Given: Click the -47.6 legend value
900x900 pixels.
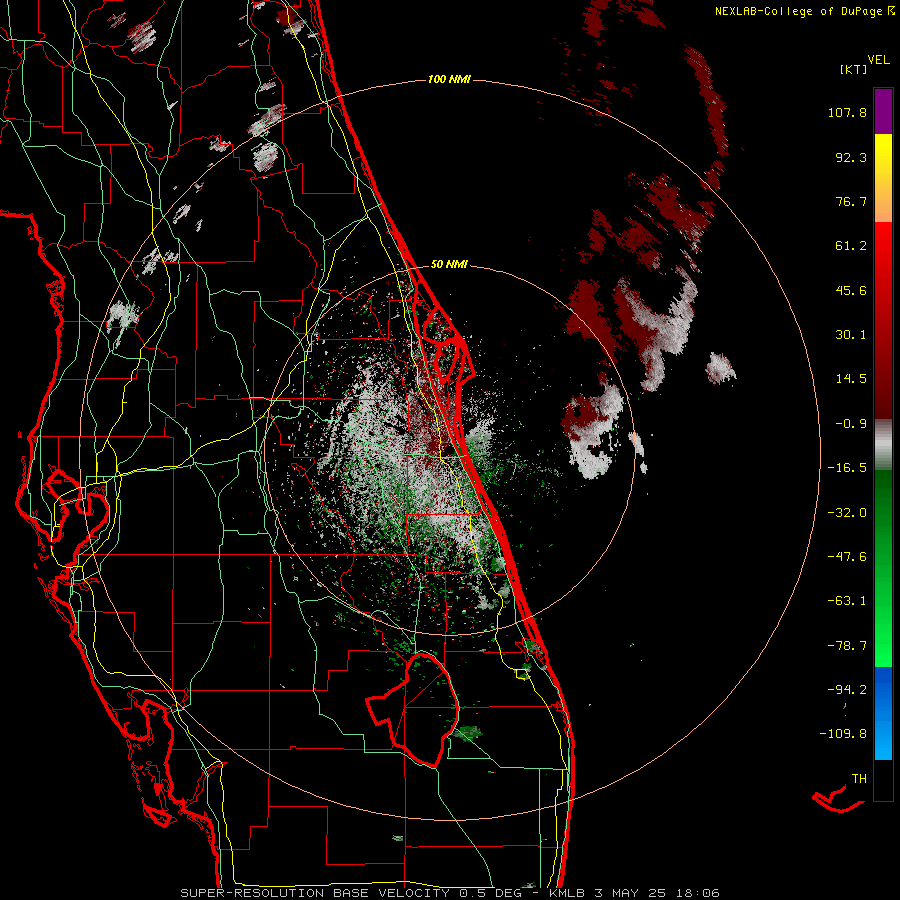Looking at the screenshot, I should tap(847, 557).
